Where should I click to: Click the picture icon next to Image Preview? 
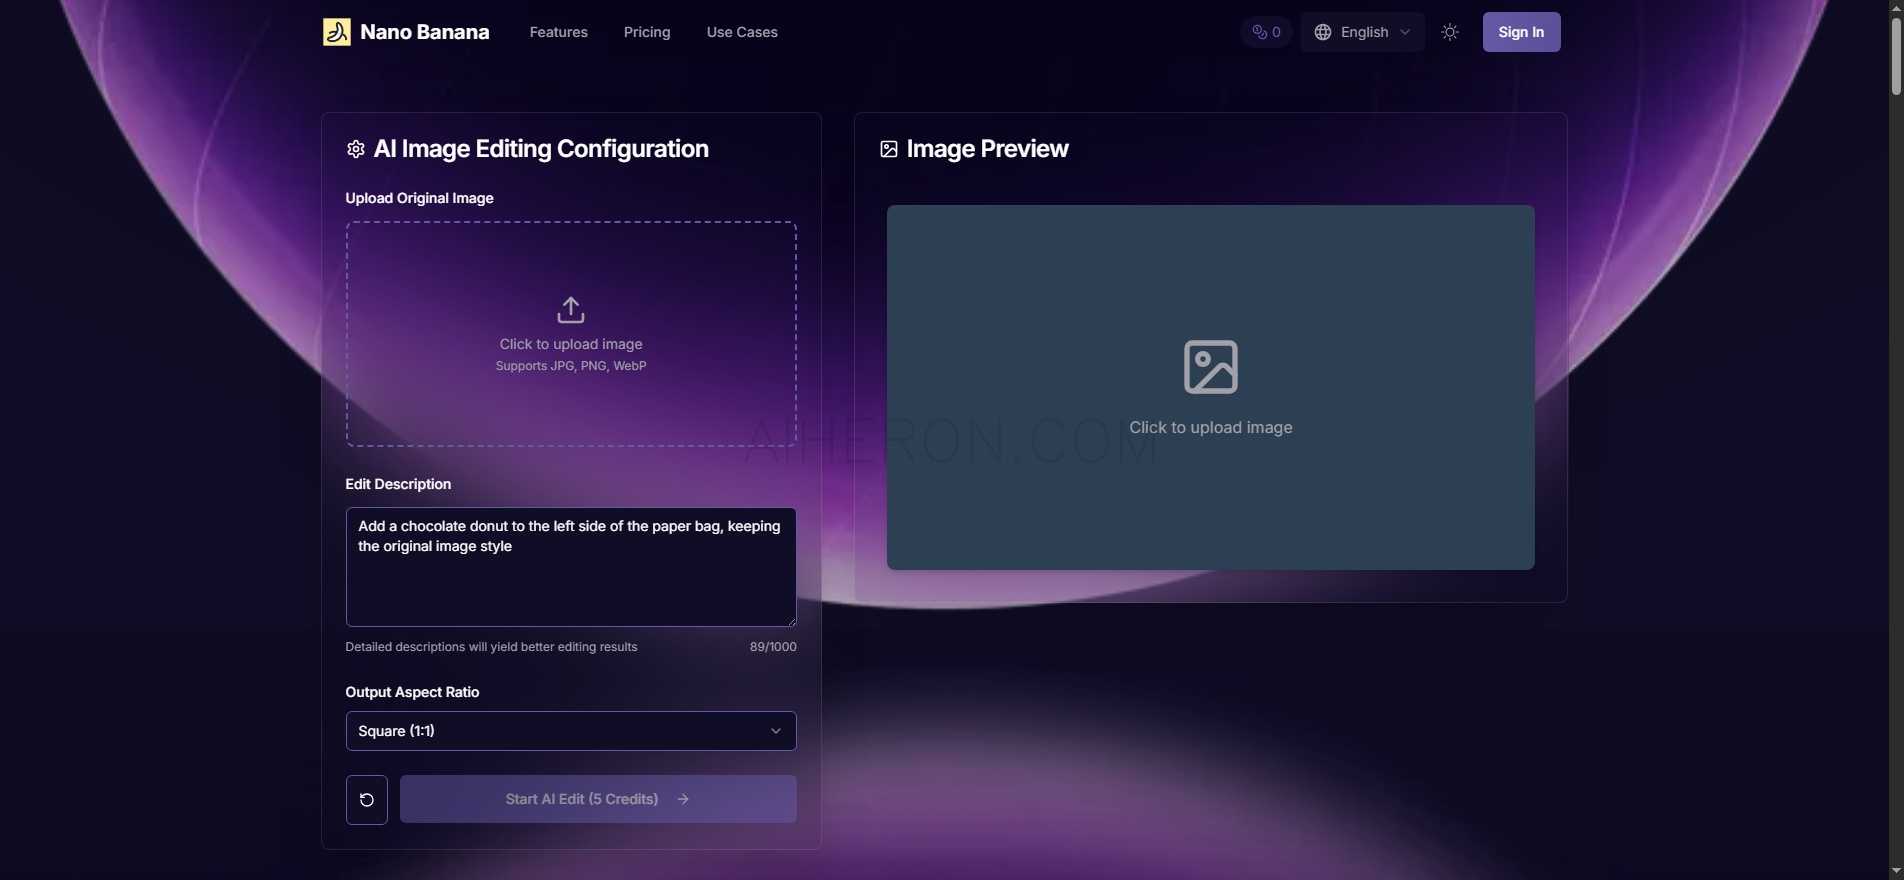pos(888,149)
